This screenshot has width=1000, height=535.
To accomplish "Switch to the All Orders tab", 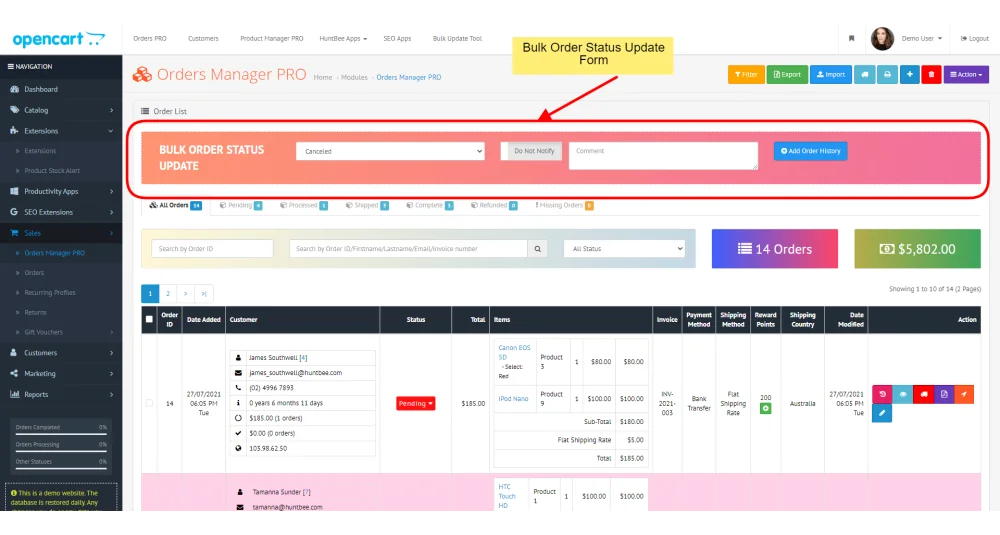I will pyautogui.click(x=175, y=205).
